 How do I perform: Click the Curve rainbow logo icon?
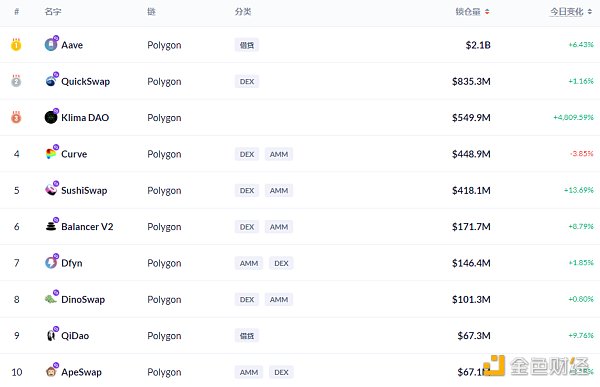point(51,153)
